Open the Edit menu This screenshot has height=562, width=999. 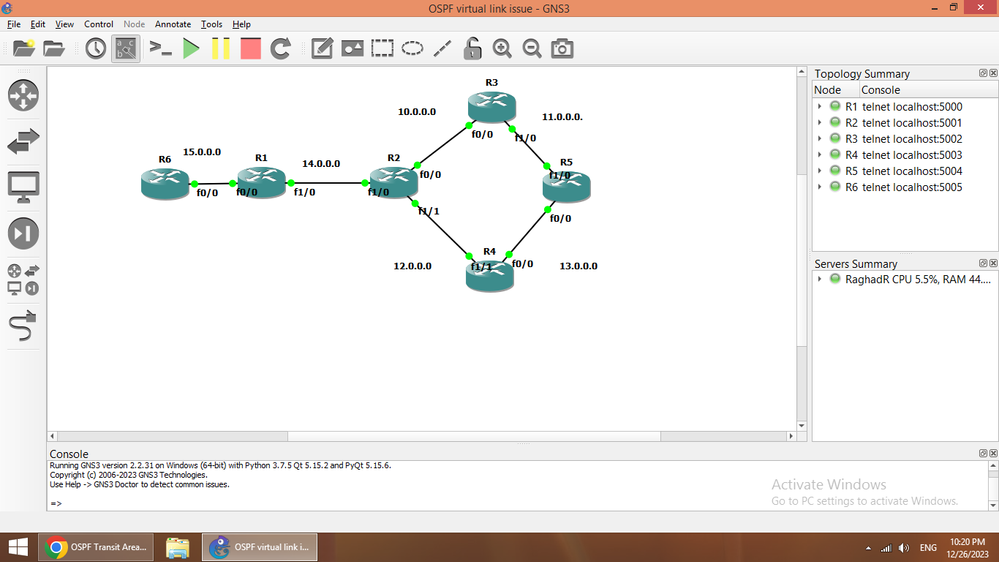[38, 24]
